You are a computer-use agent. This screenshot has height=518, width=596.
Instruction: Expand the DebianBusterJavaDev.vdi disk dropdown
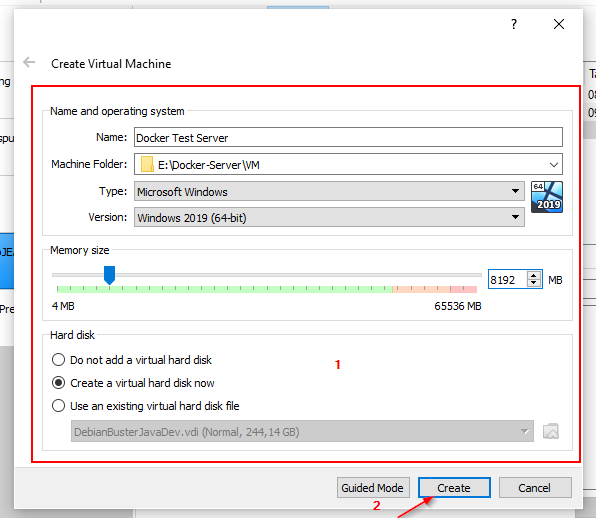pyautogui.click(x=302, y=431)
